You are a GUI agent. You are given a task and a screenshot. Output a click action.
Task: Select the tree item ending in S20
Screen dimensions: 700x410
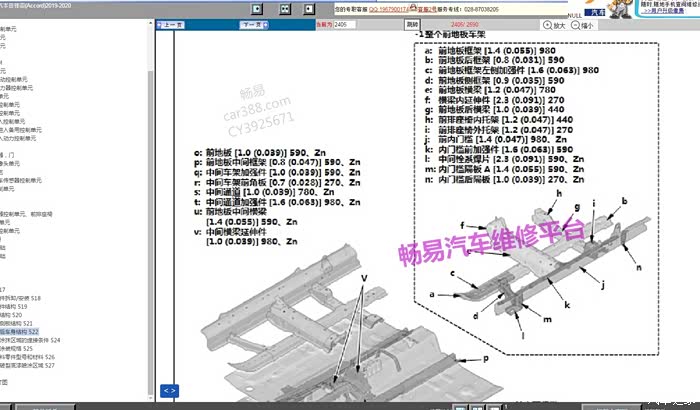(x=11, y=315)
